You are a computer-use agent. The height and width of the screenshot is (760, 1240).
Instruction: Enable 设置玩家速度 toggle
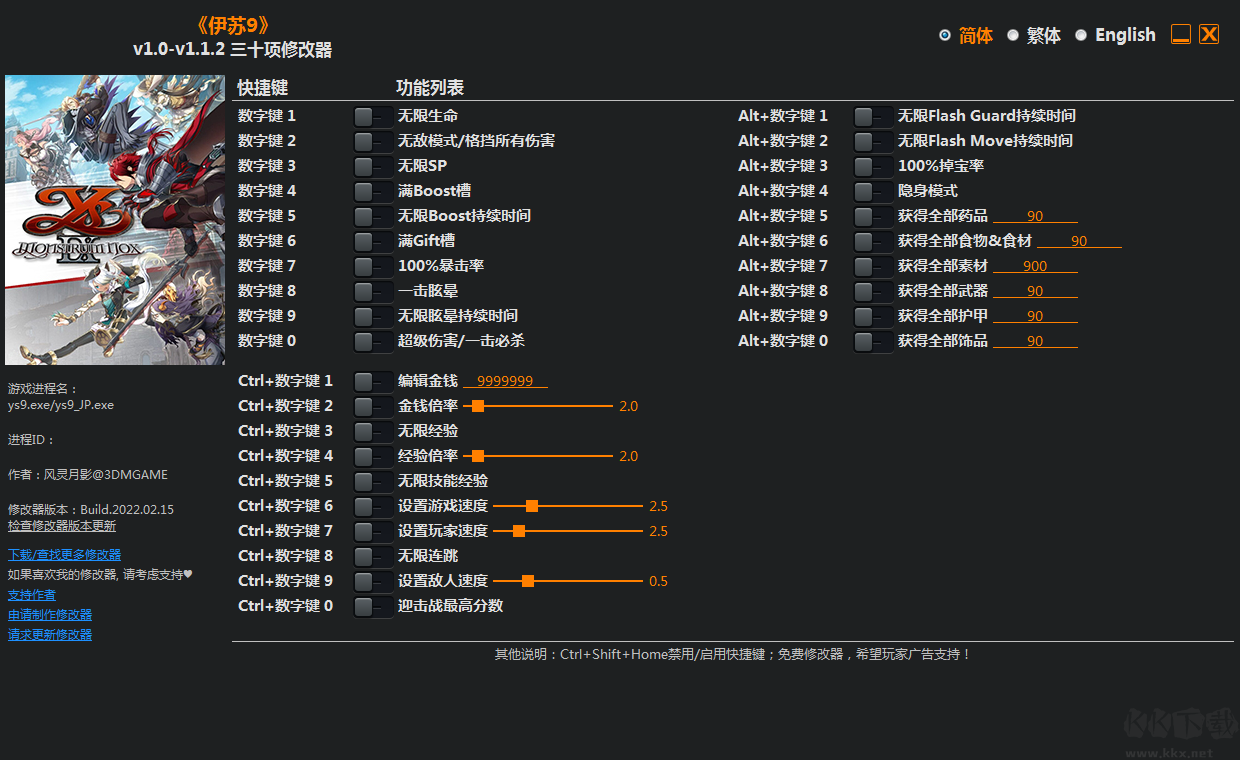(x=373, y=532)
